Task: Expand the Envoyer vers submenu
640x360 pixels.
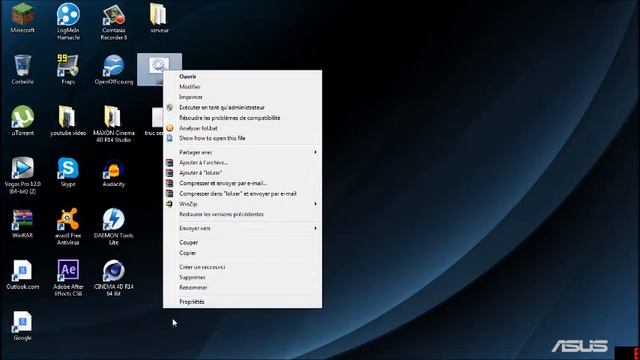Action: (x=242, y=228)
